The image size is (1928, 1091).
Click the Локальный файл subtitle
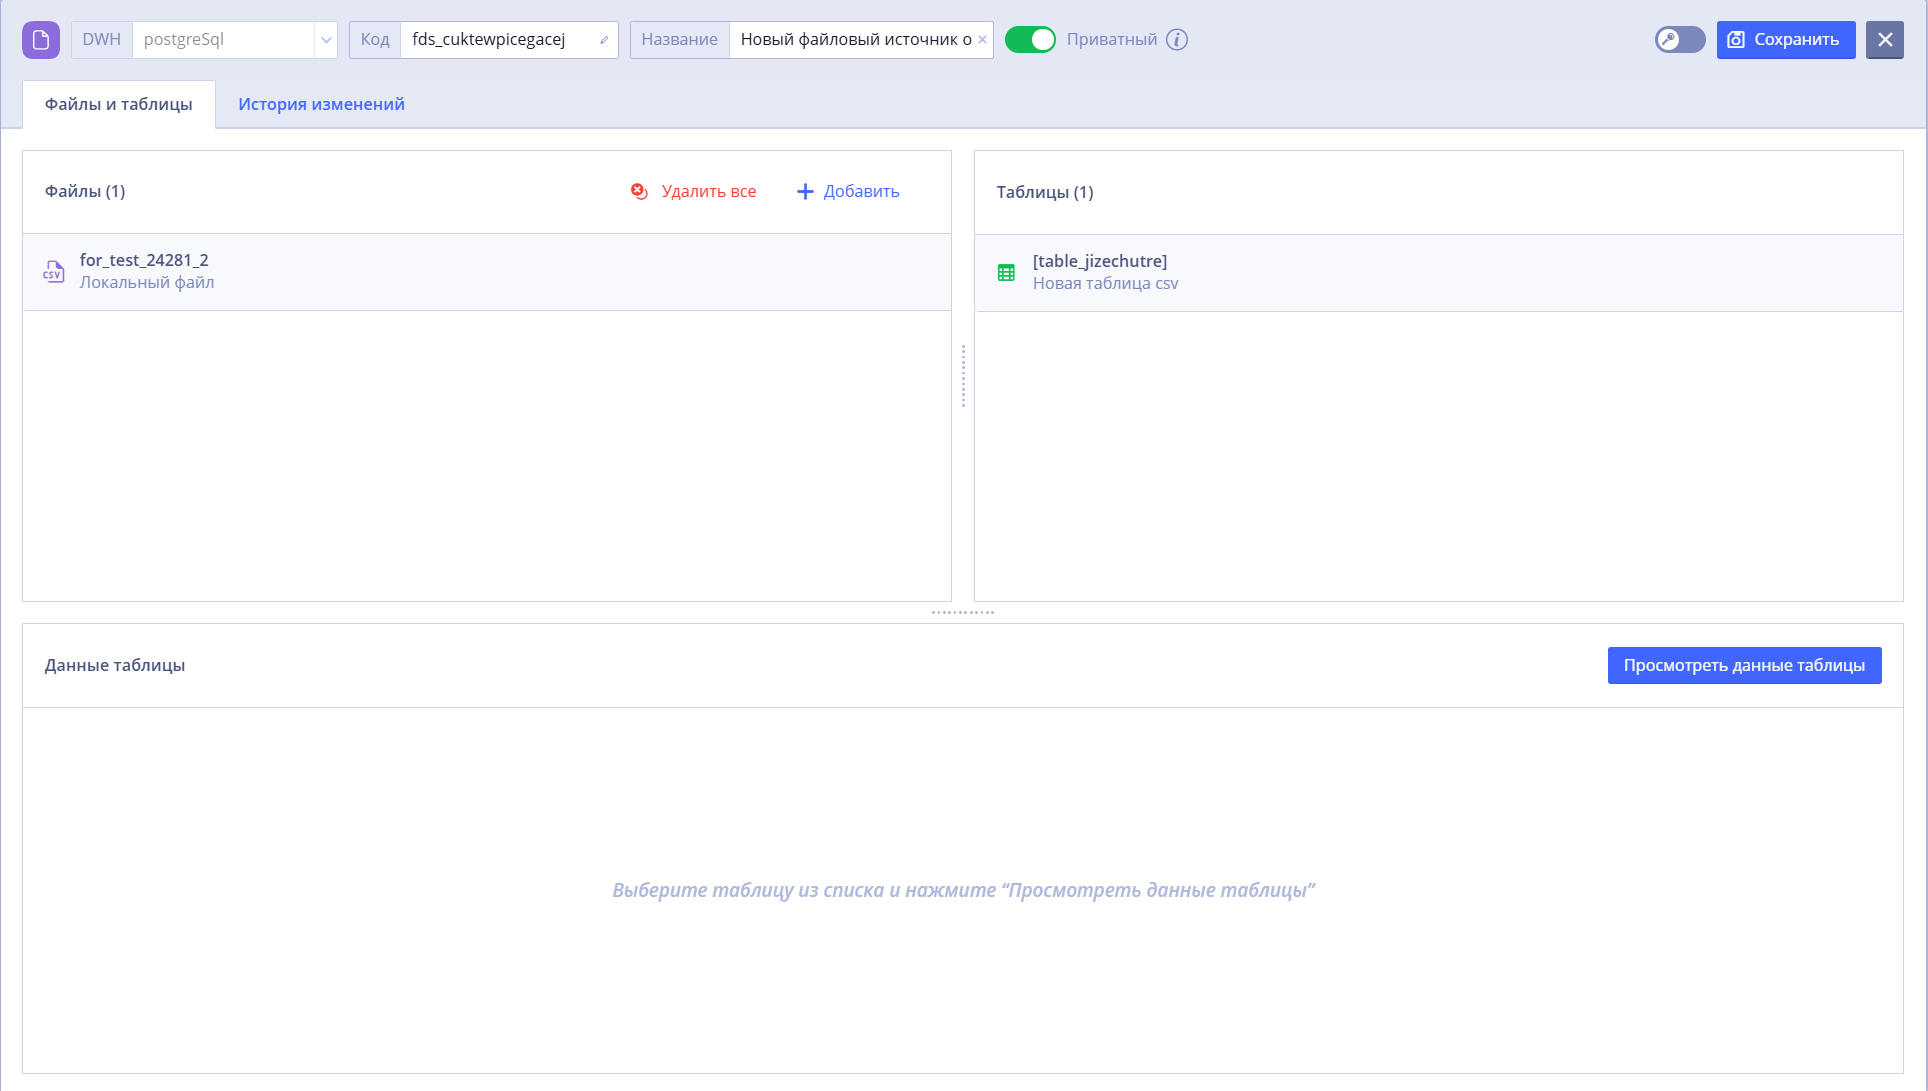(x=147, y=283)
